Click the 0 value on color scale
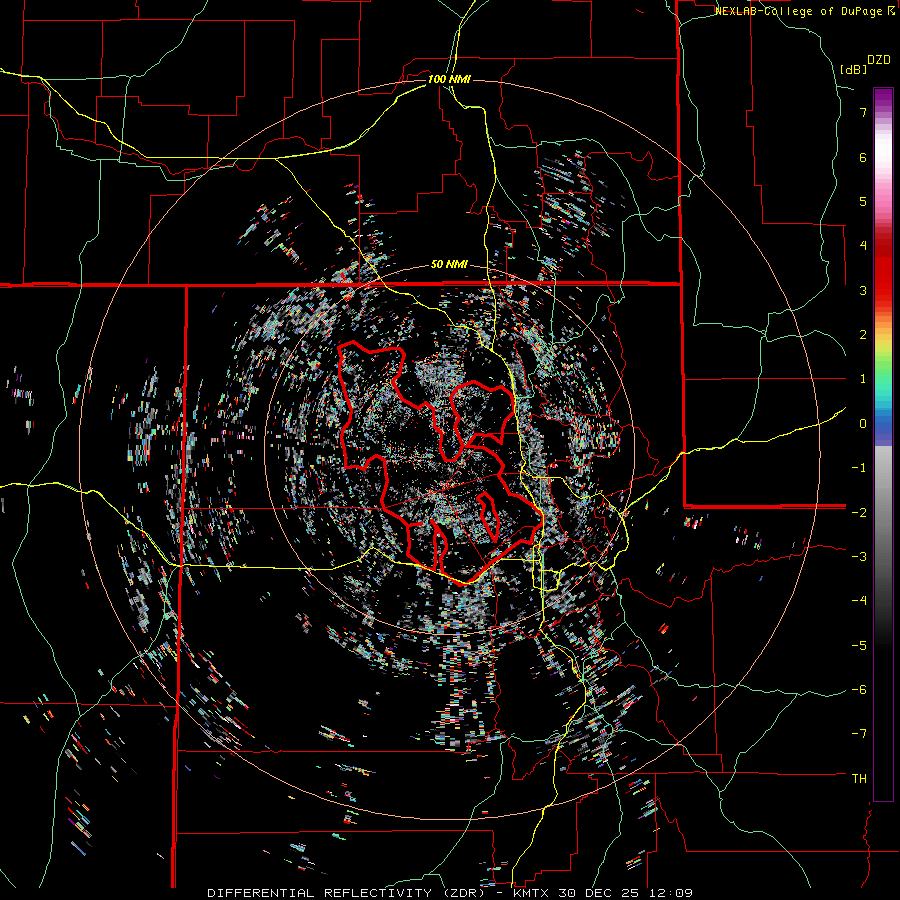This screenshot has height=900, width=900. click(863, 424)
